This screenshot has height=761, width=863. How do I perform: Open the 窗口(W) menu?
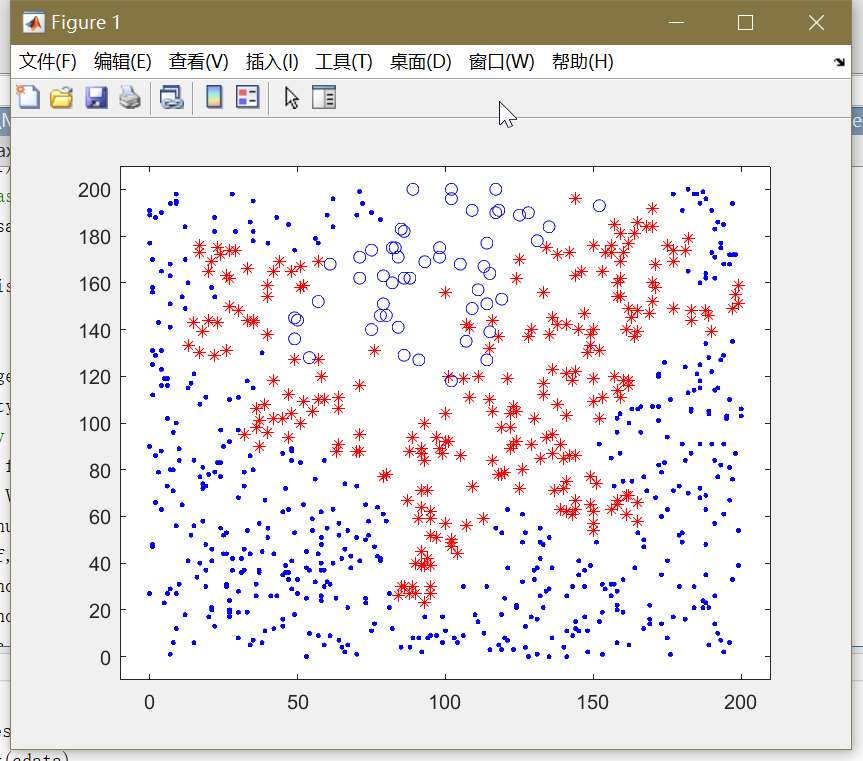point(501,62)
